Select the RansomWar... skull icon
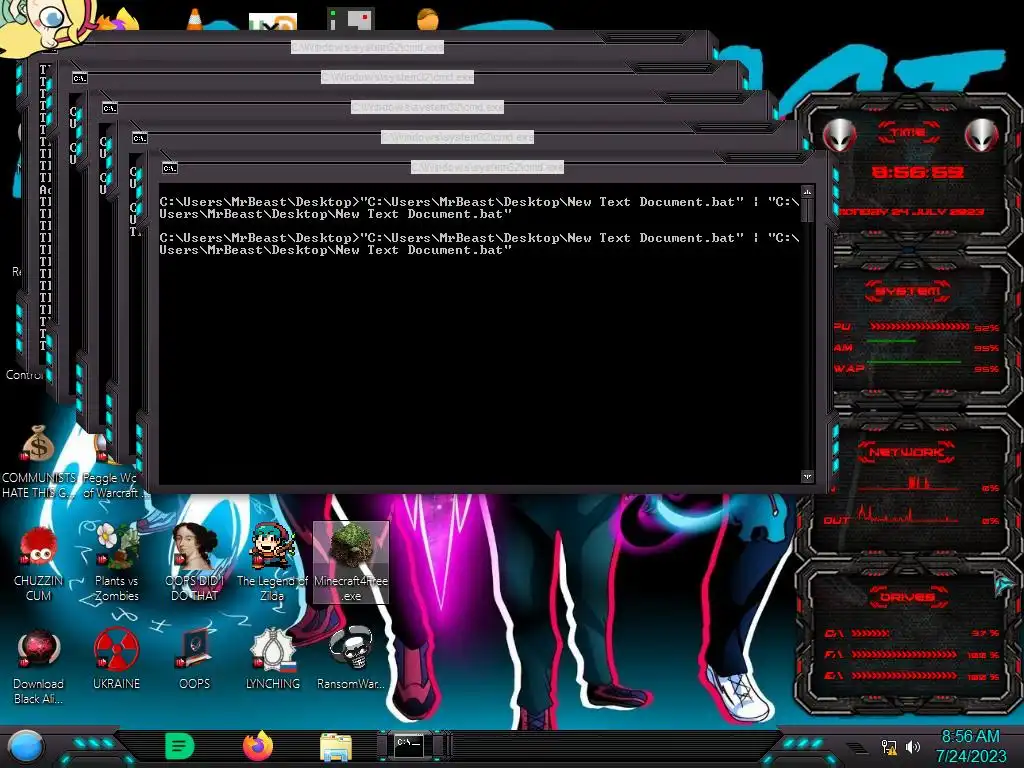The height and width of the screenshot is (768, 1024). 351,660
